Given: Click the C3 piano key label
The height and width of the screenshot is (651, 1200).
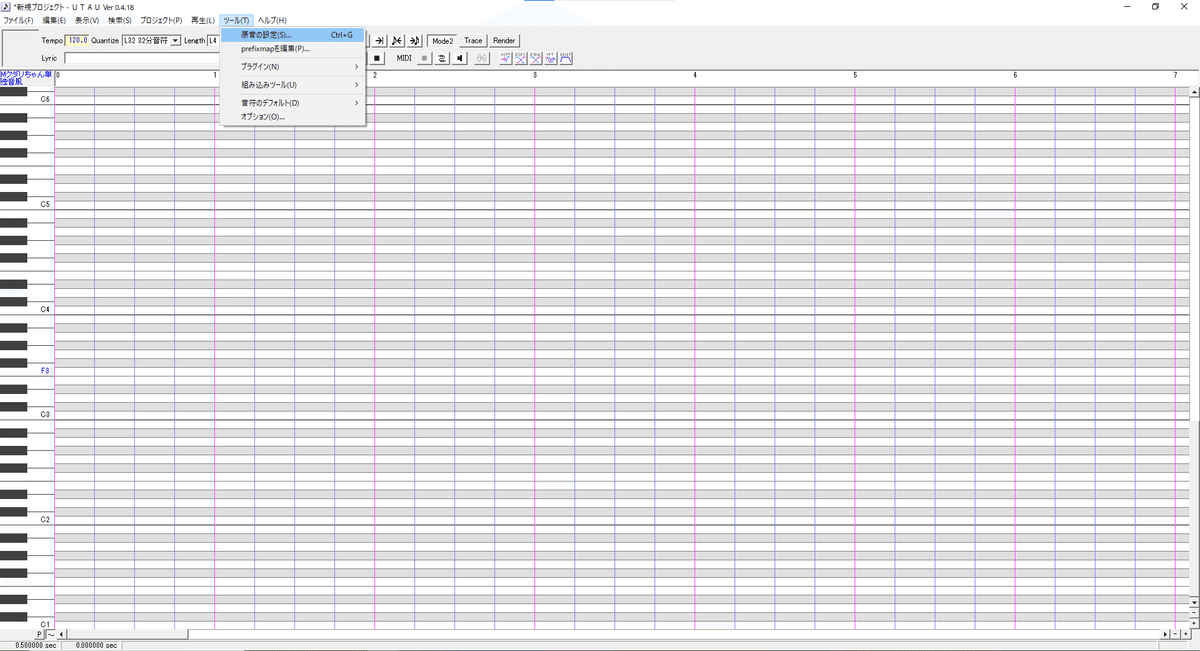Looking at the screenshot, I should pyautogui.click(x=45, y=414).
